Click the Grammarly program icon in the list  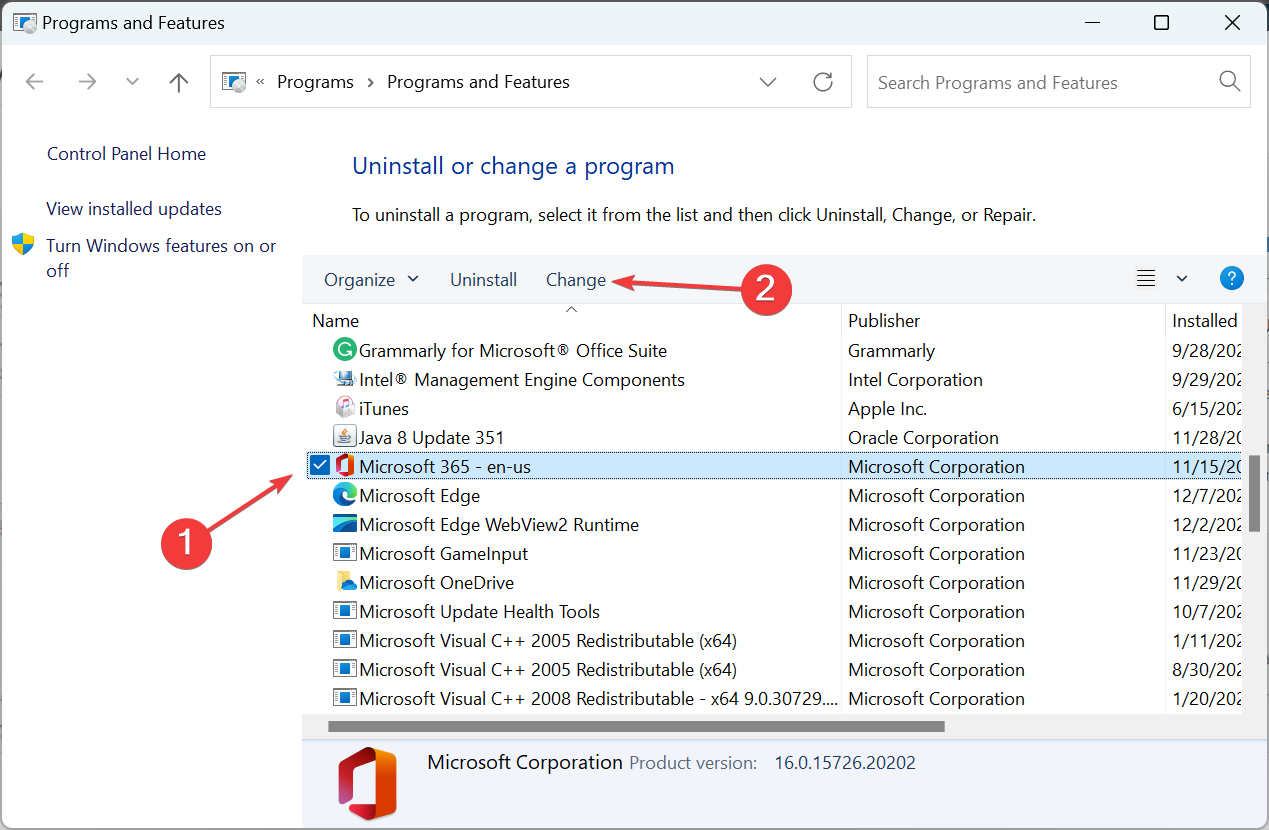(x=344, y=350)
